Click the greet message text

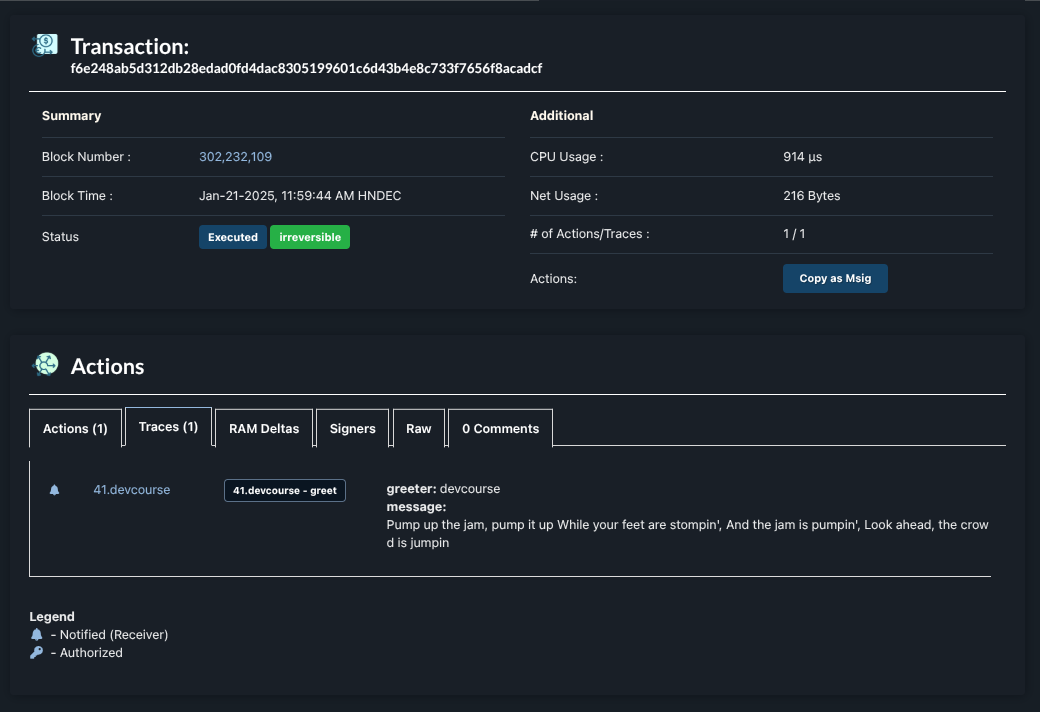[x=686, y=533]
